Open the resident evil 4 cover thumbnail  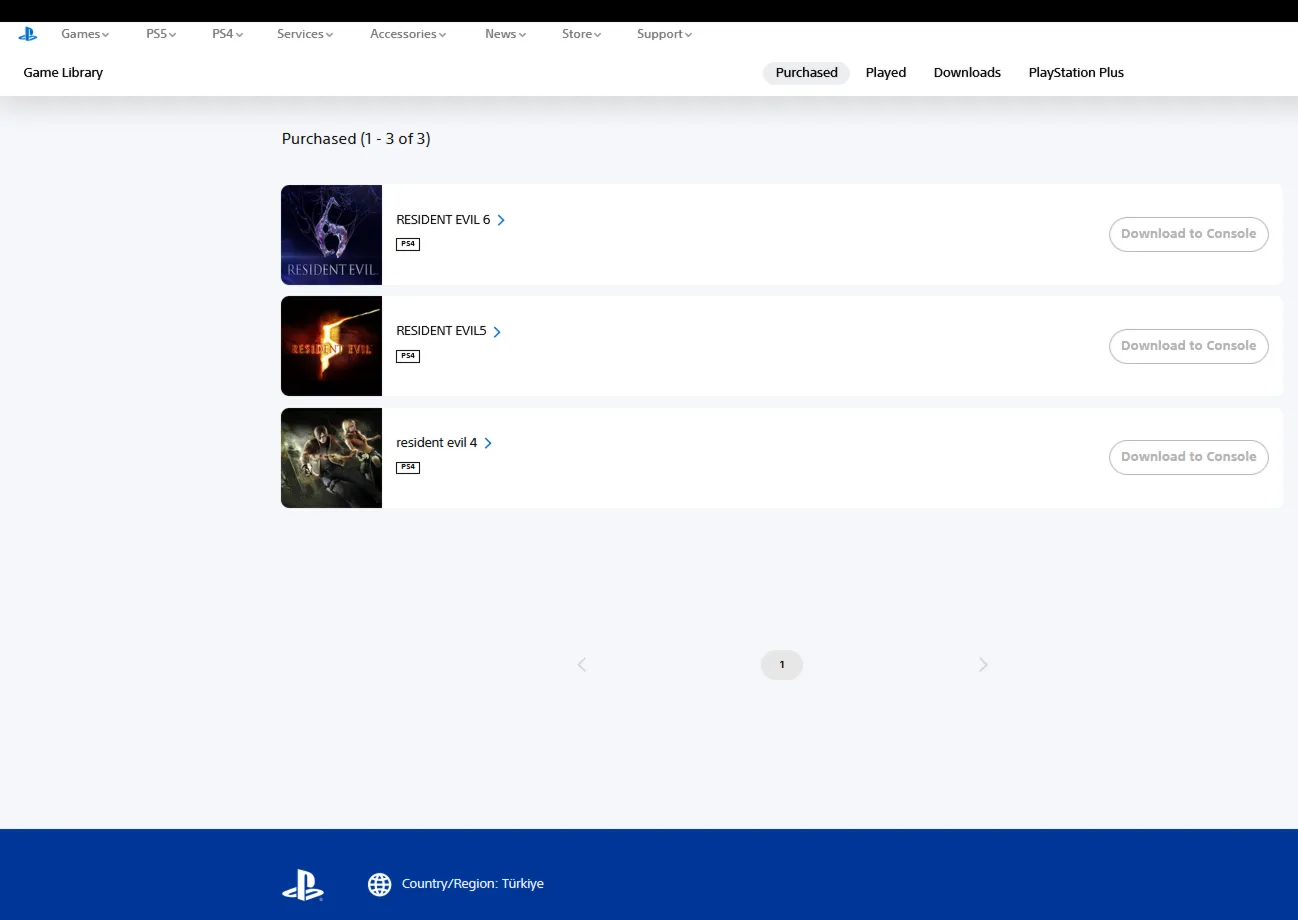tap(331, 458)
